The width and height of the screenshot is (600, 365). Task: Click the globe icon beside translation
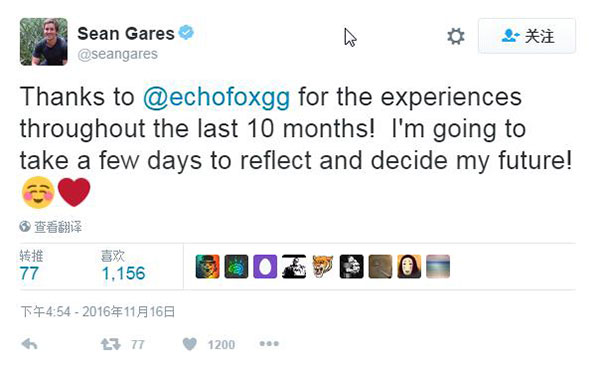coord(25,226)
